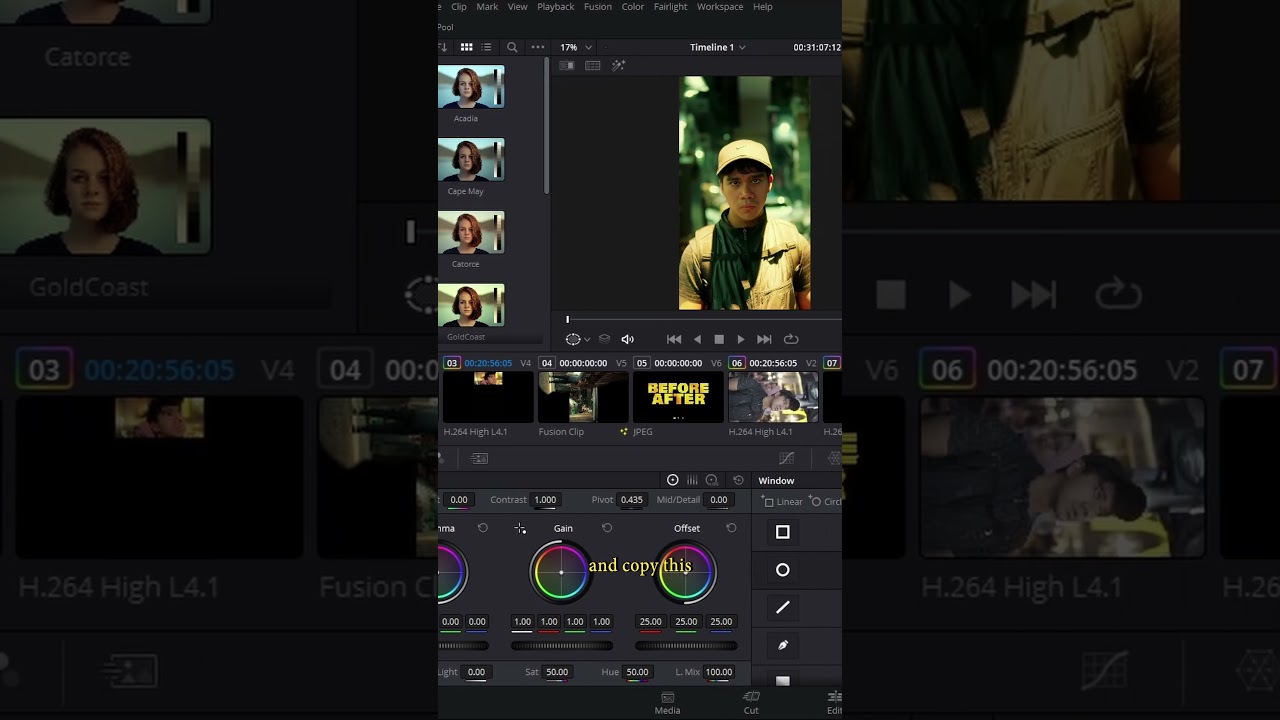Select the color wheels mode icon
The image size is (1280, 720).
coord(672,480)
